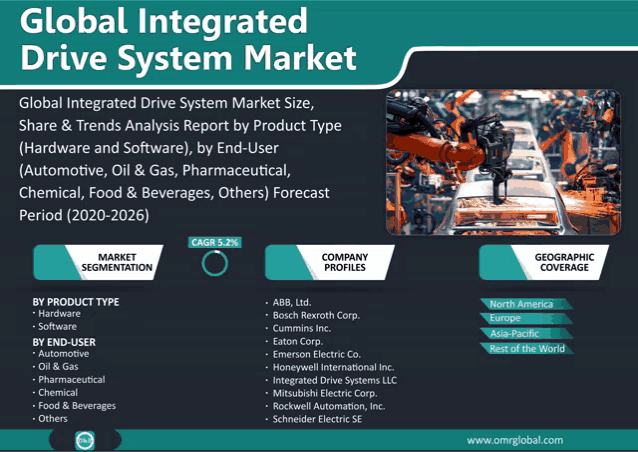Select the Asia-Pacific region tag
The height and width of the screenshot is (452, 638).
click(x=526, y=334)
